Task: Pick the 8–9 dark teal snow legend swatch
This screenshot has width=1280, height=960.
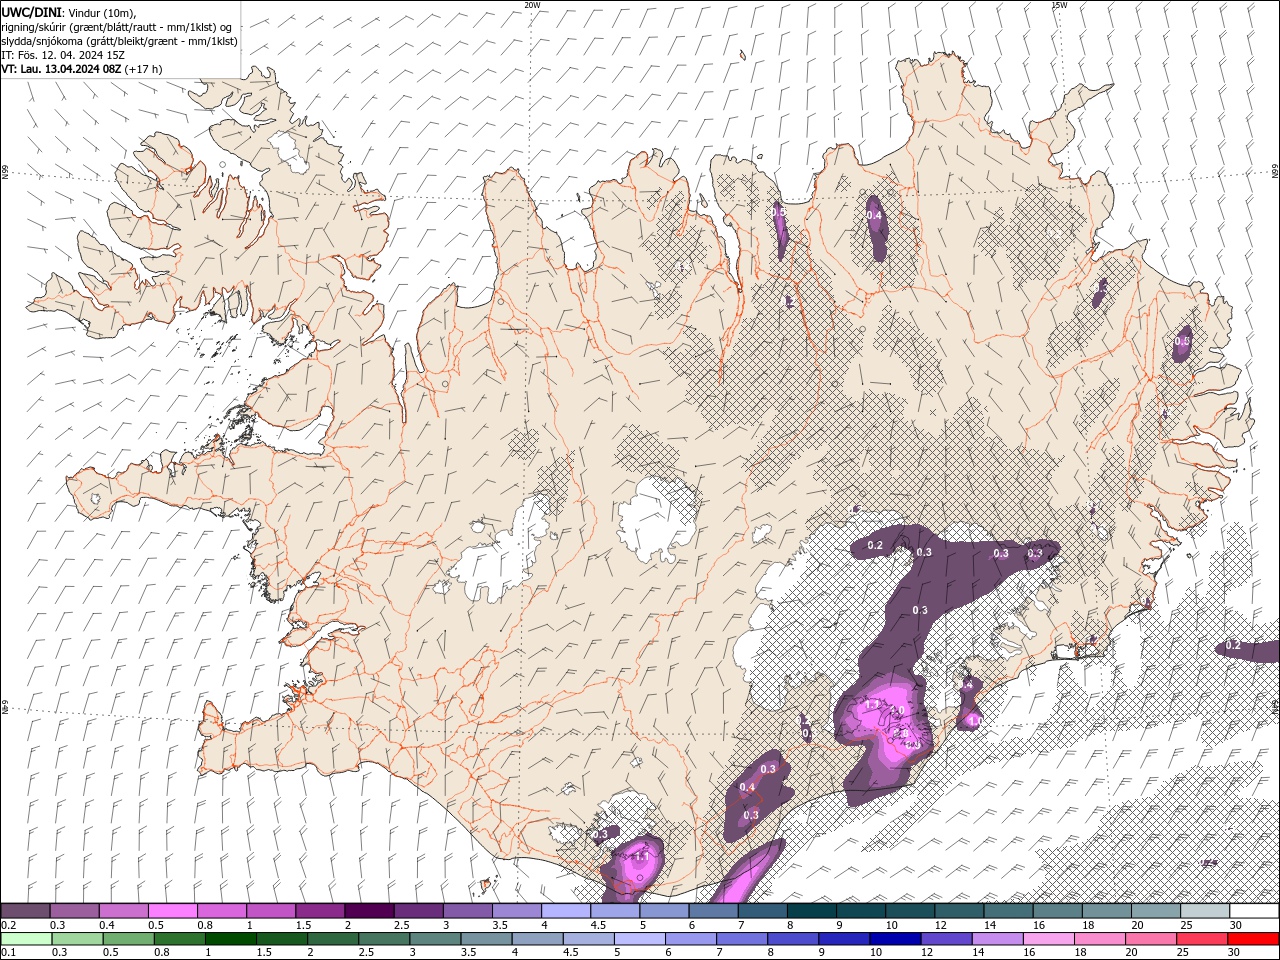Action: [811, 911]
